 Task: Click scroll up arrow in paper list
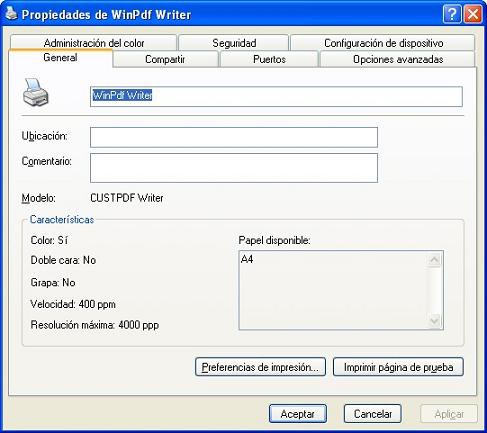pos(434,260)
